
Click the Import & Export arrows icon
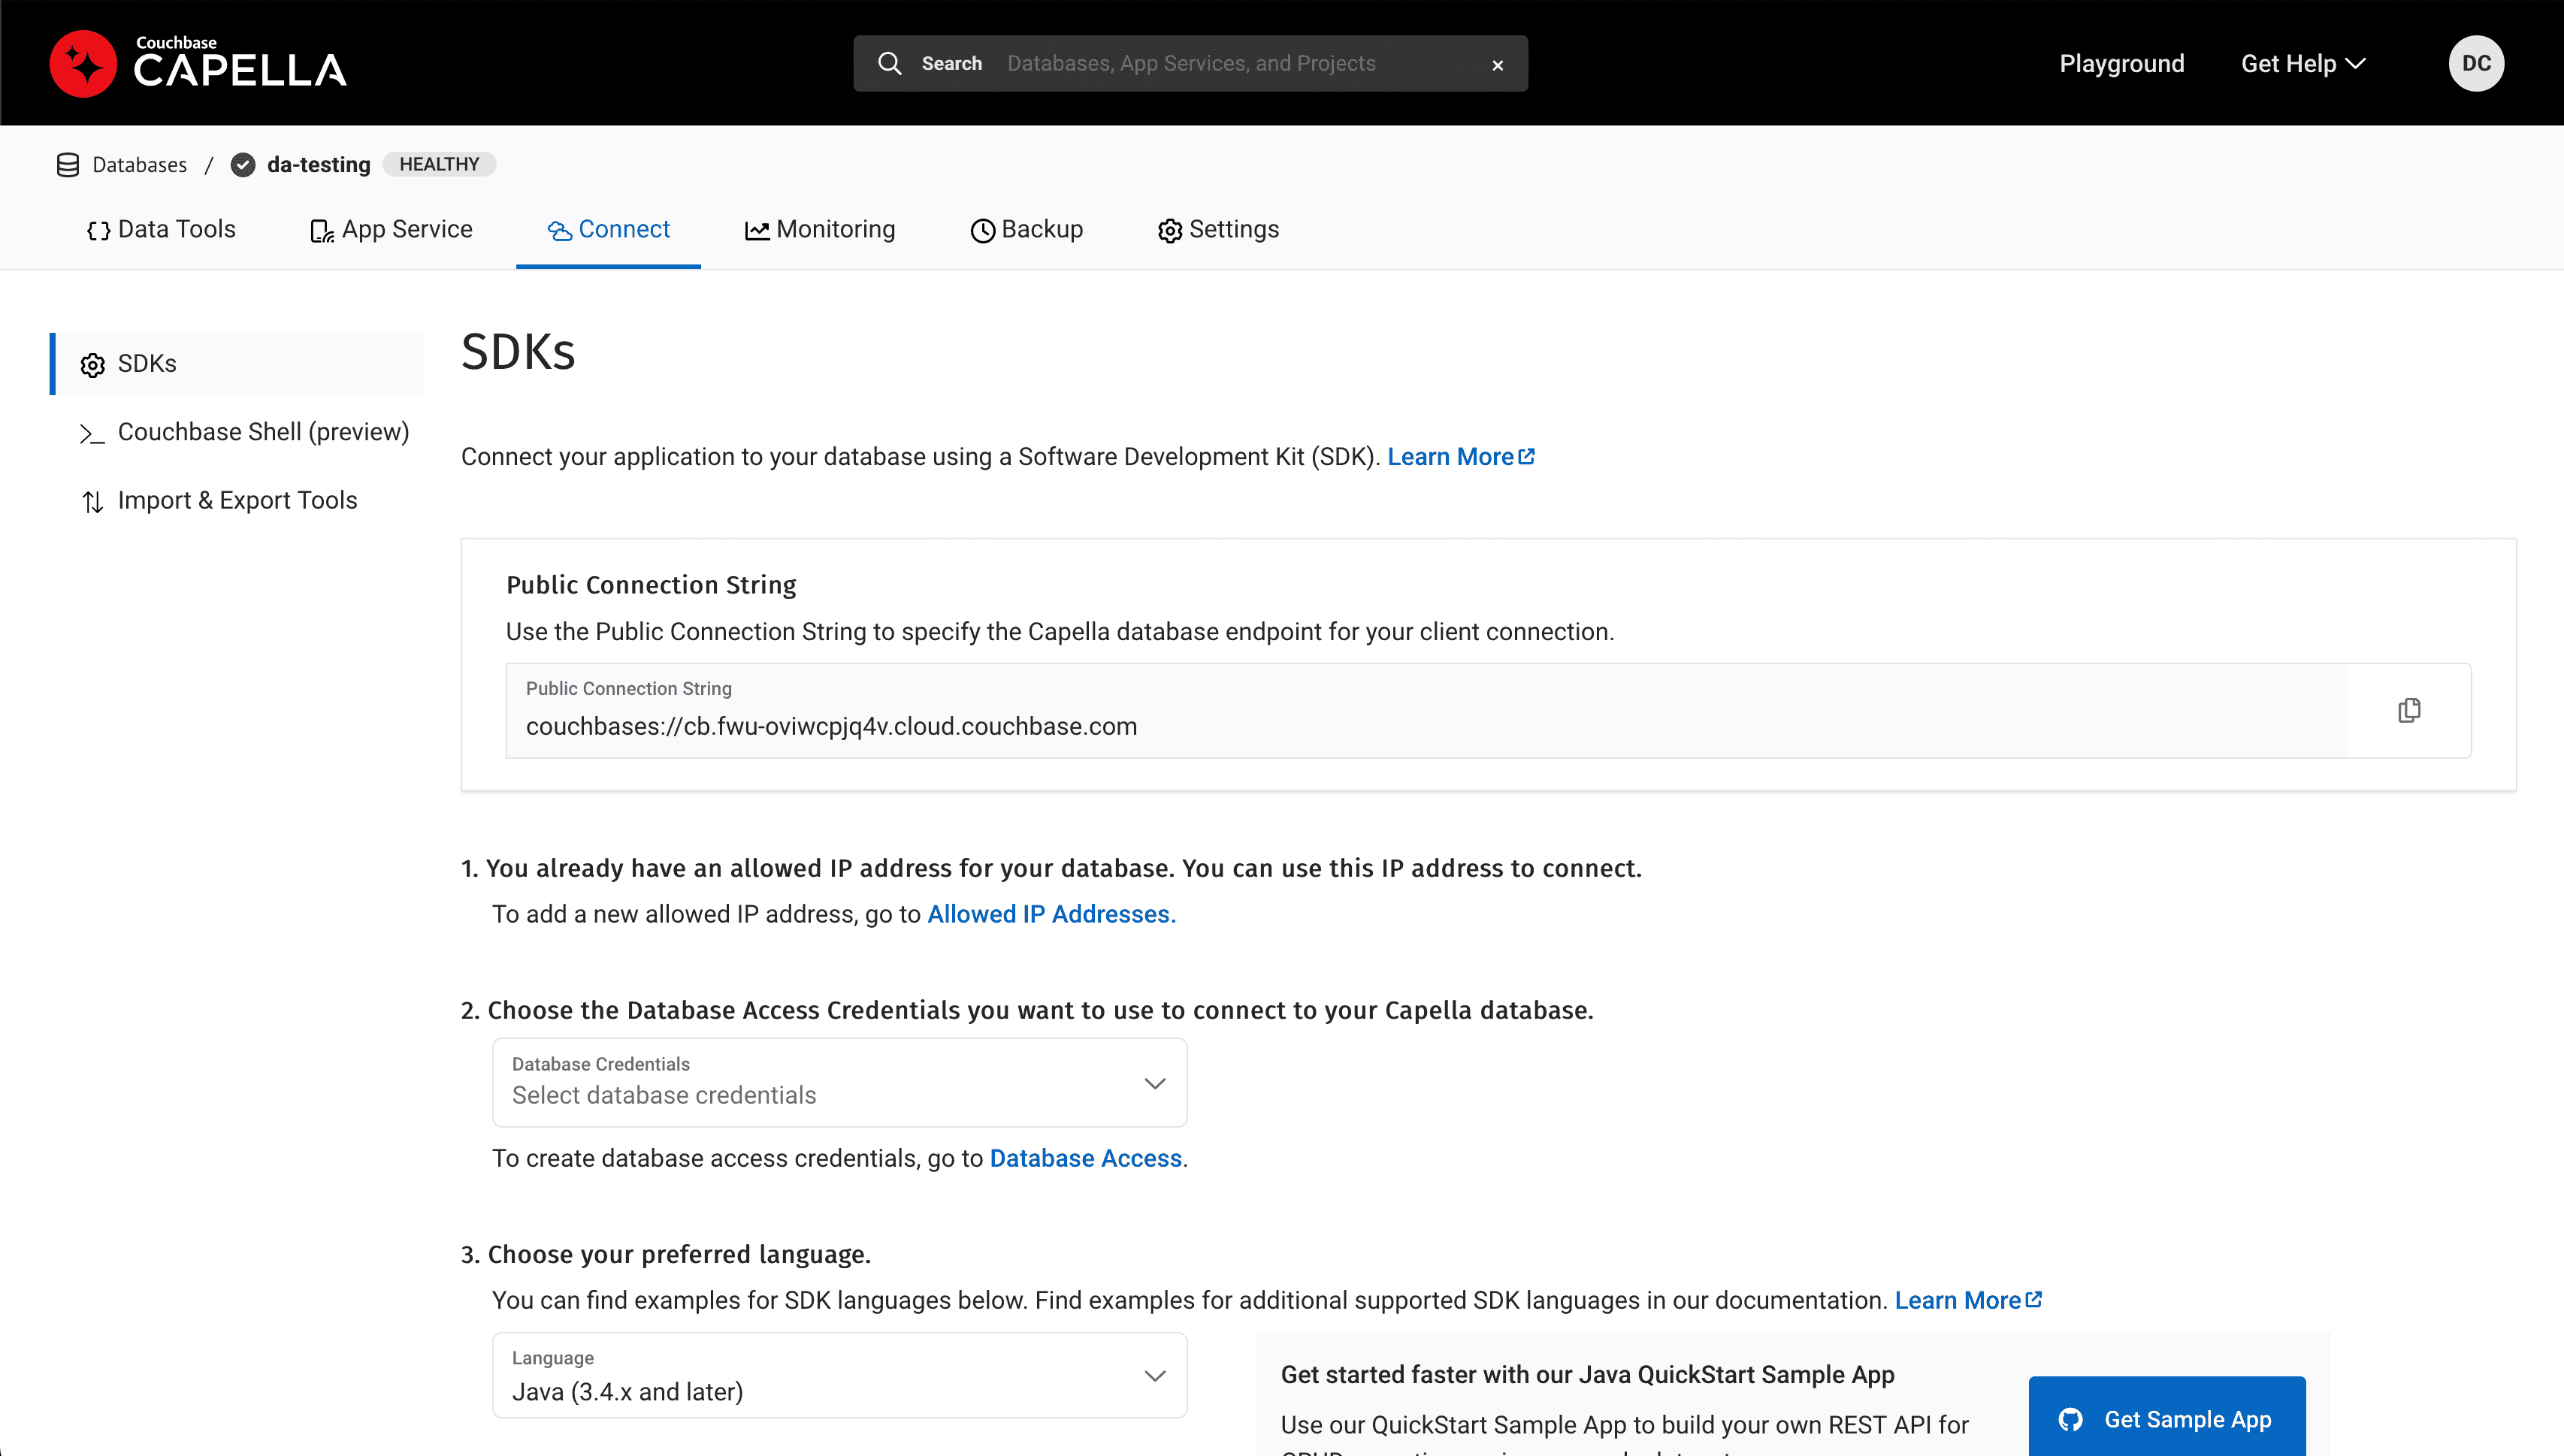[x=92, y=501]
